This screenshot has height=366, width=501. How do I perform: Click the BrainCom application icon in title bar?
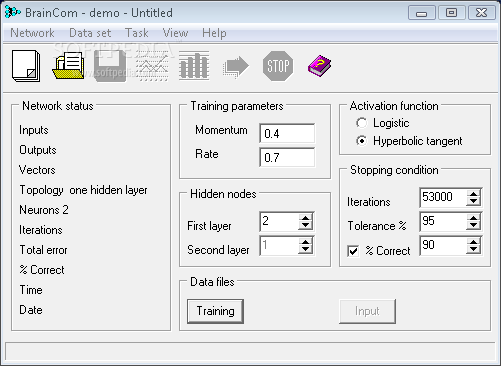point(13,12)
